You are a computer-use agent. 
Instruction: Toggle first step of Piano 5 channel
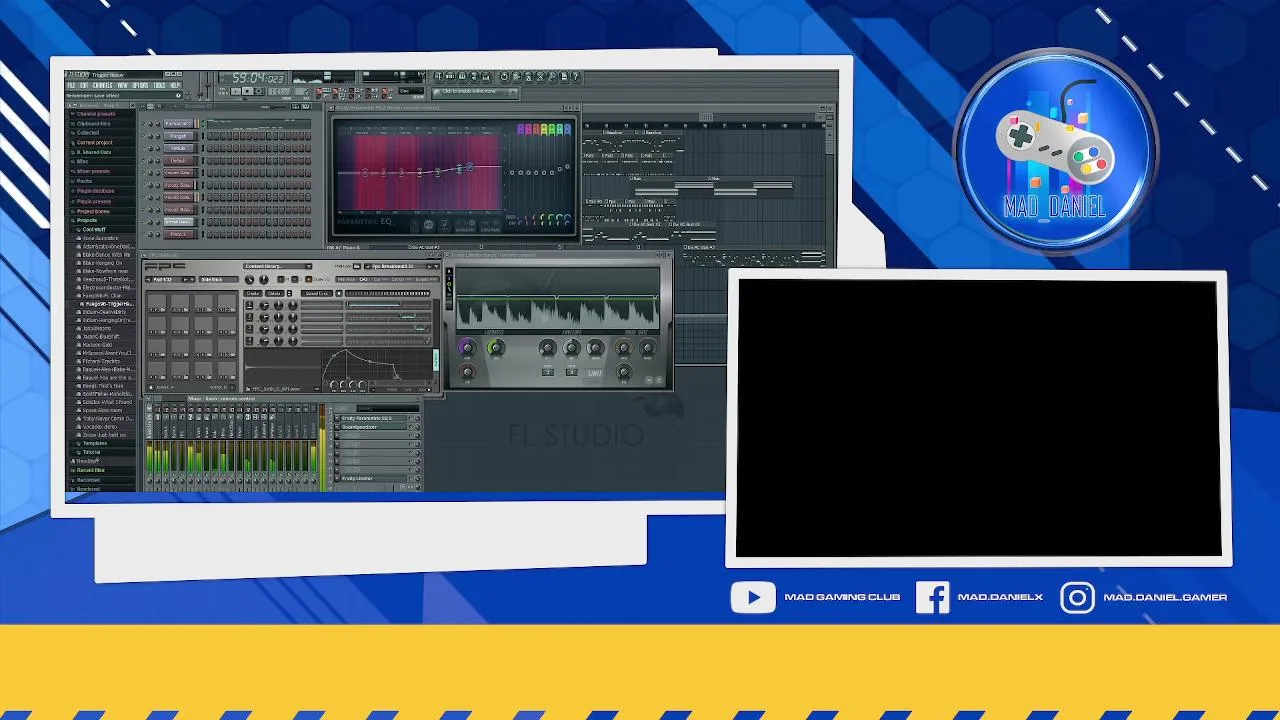[x=210, y=234]
